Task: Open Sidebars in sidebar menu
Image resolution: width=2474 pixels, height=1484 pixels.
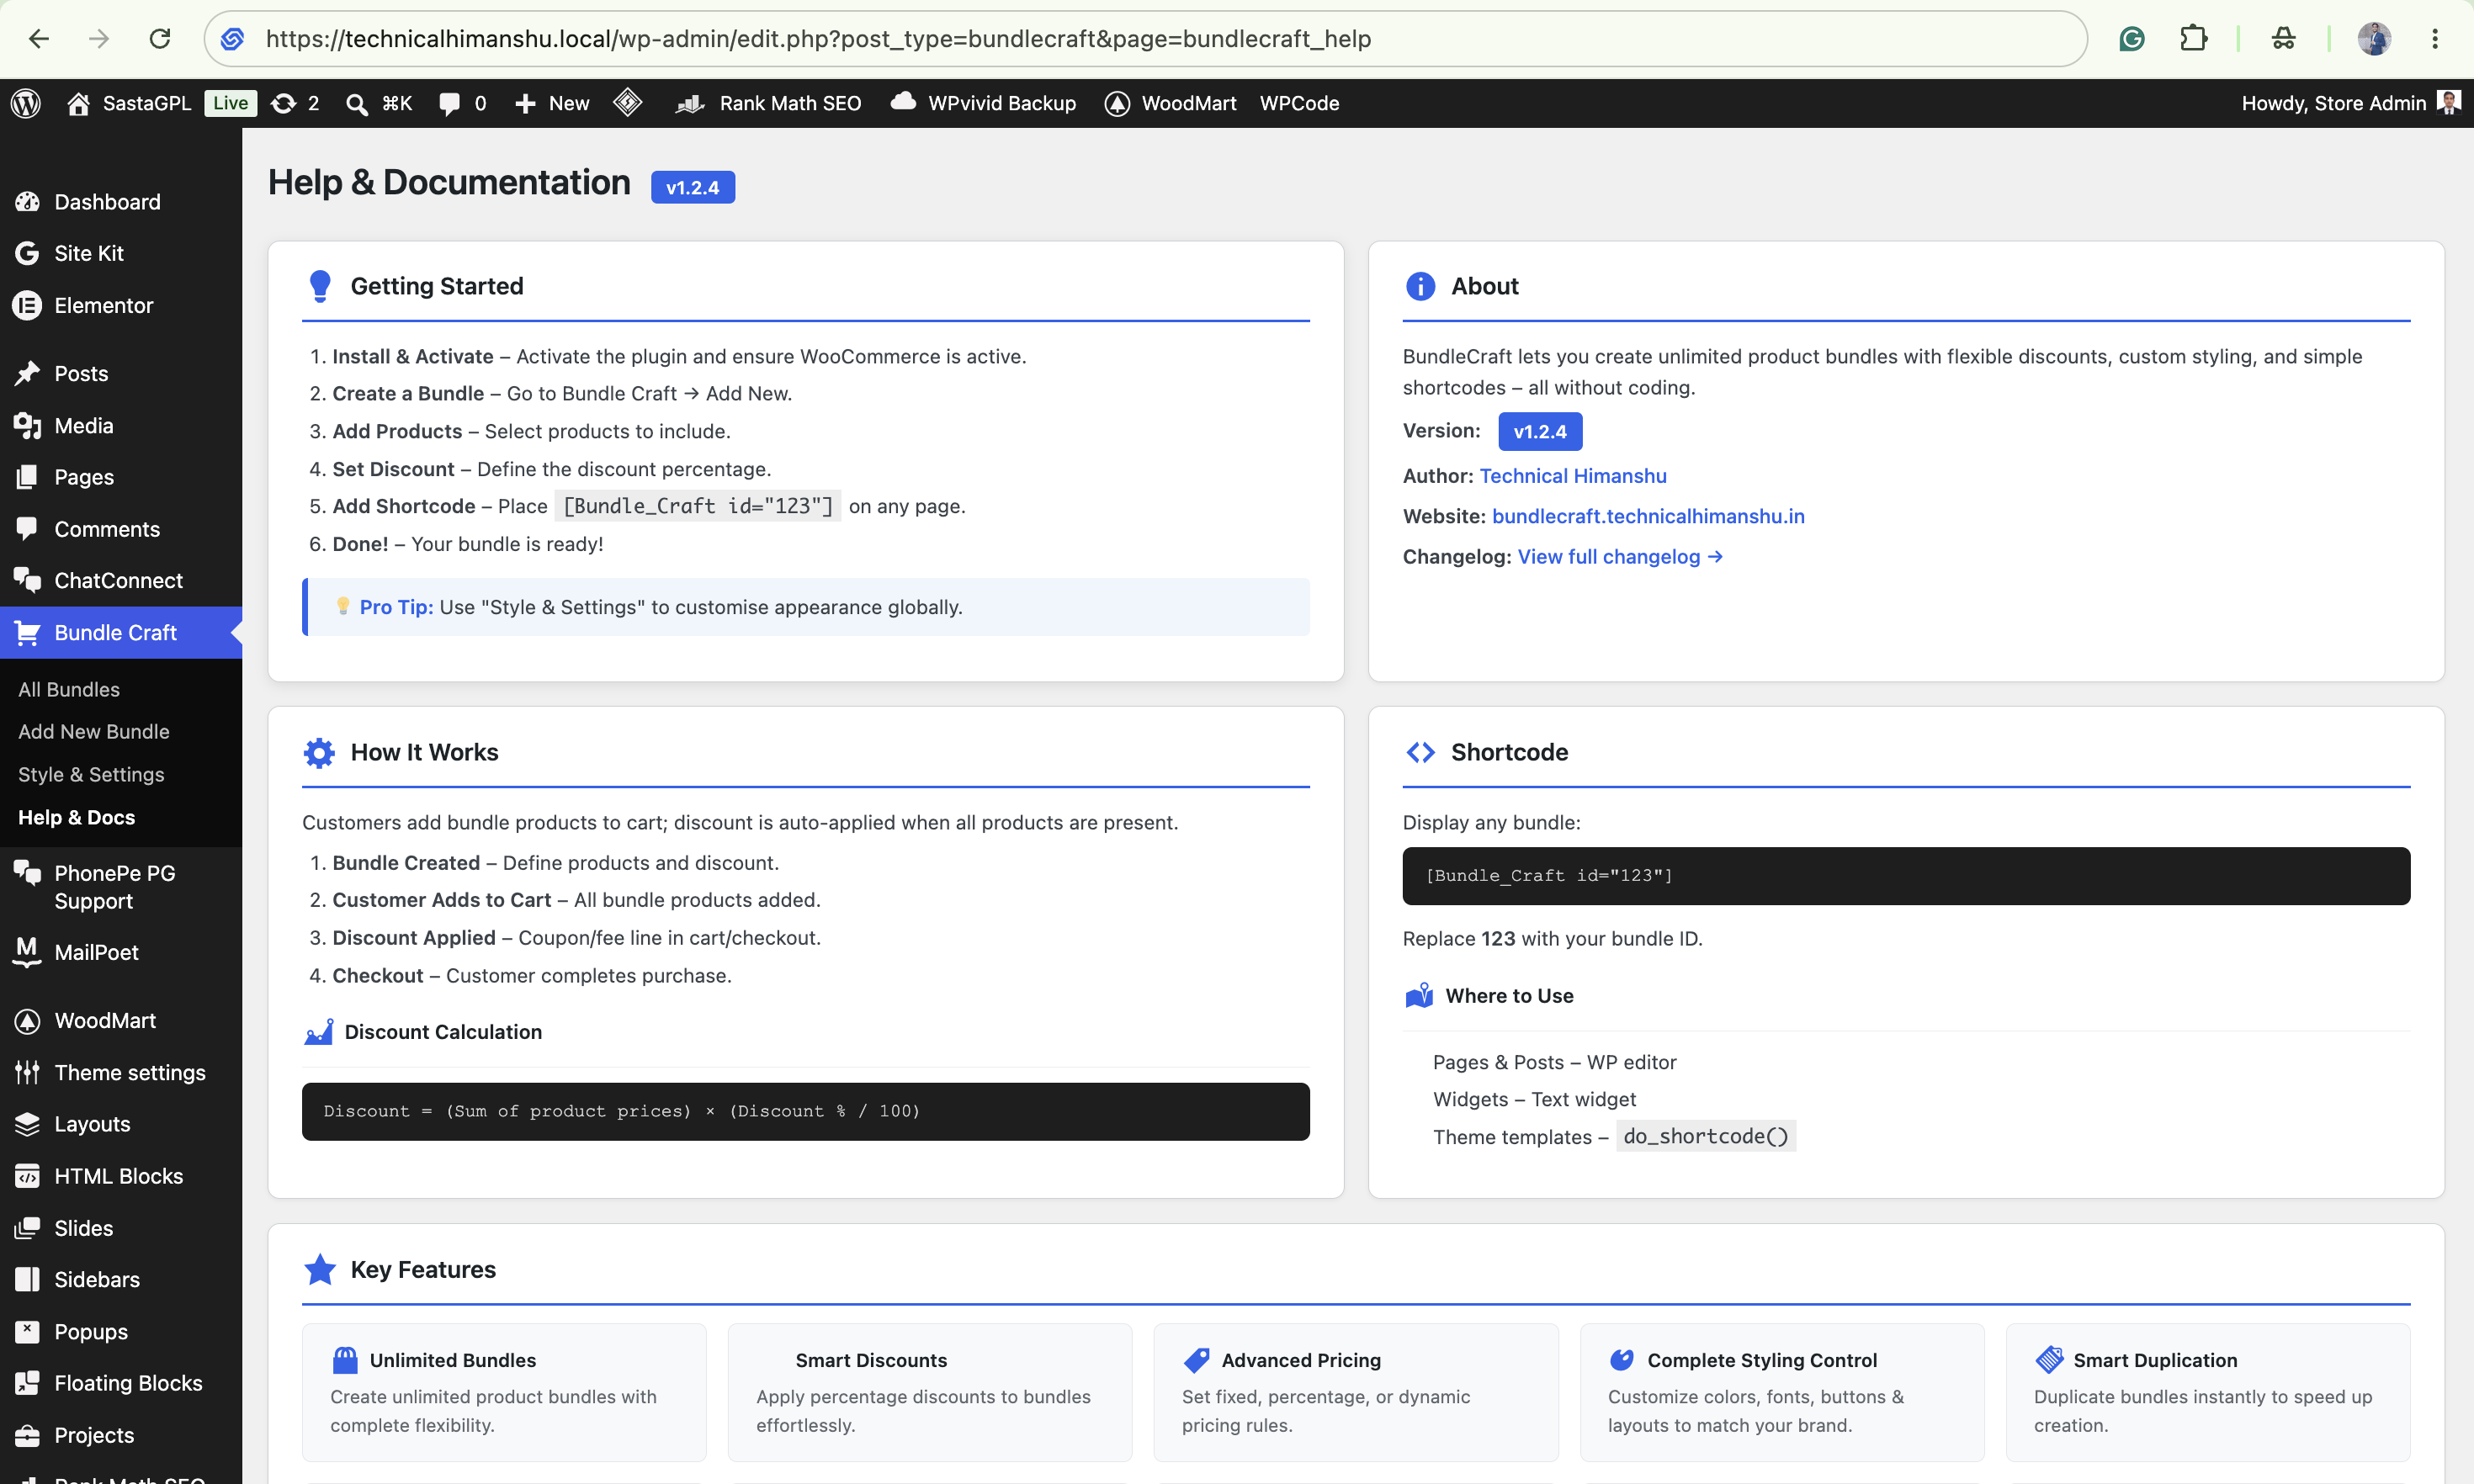Action: pos(121,1279)
